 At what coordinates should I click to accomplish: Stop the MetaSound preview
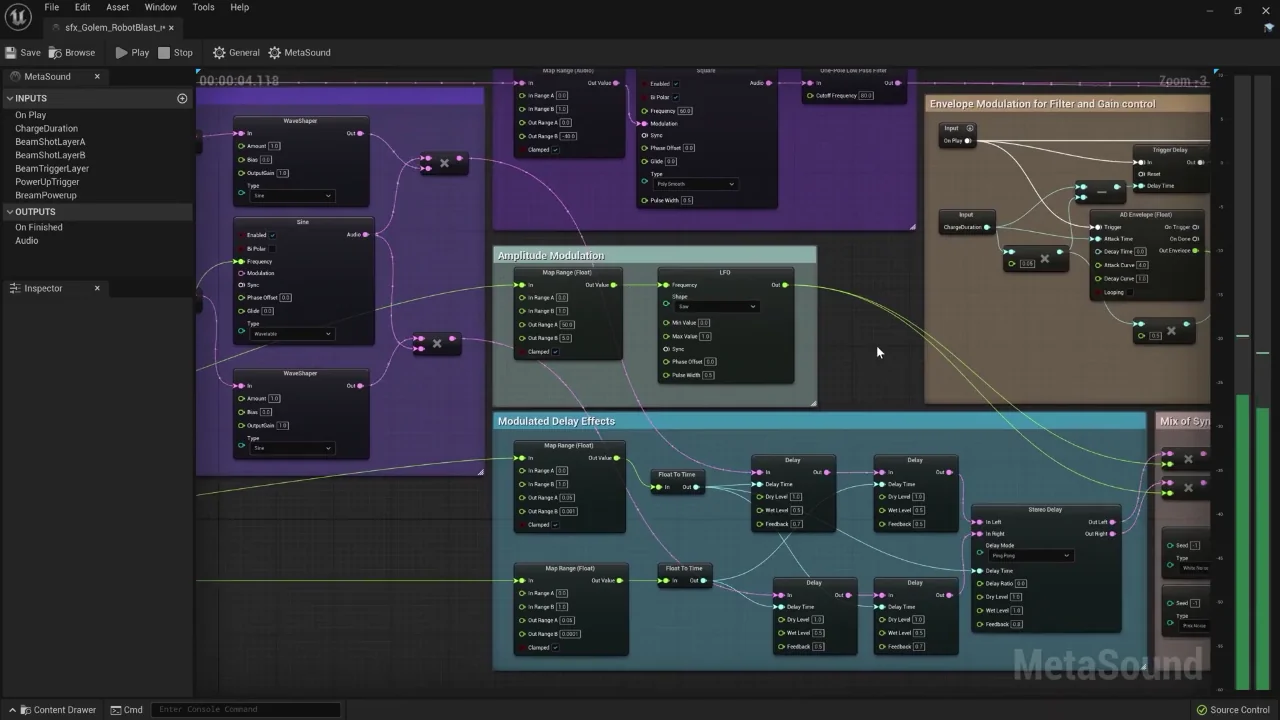point(175,53)
